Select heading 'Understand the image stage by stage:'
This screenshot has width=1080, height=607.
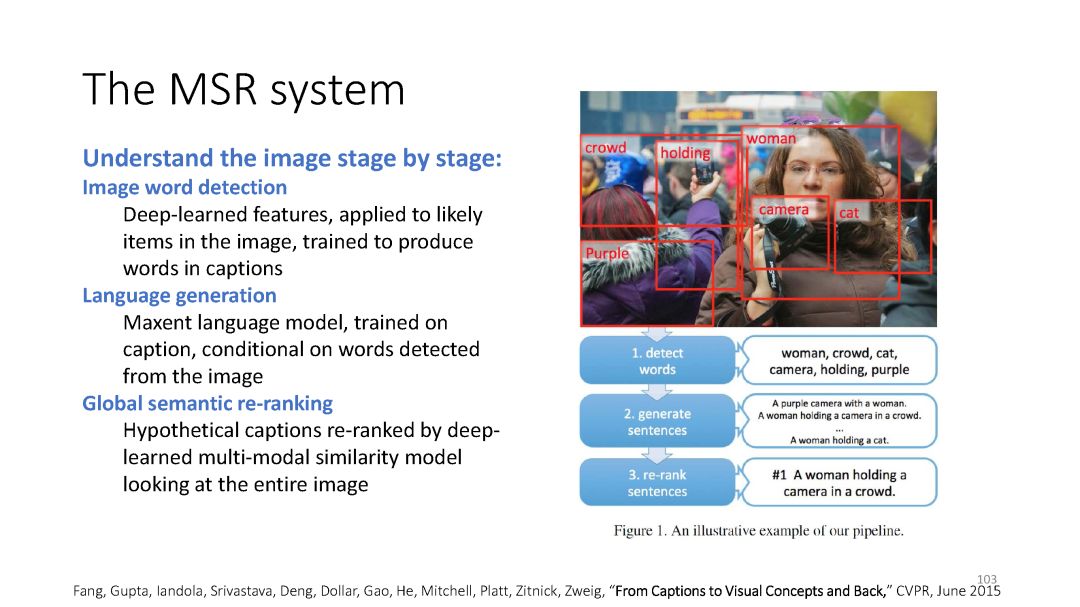click(292, 158)
